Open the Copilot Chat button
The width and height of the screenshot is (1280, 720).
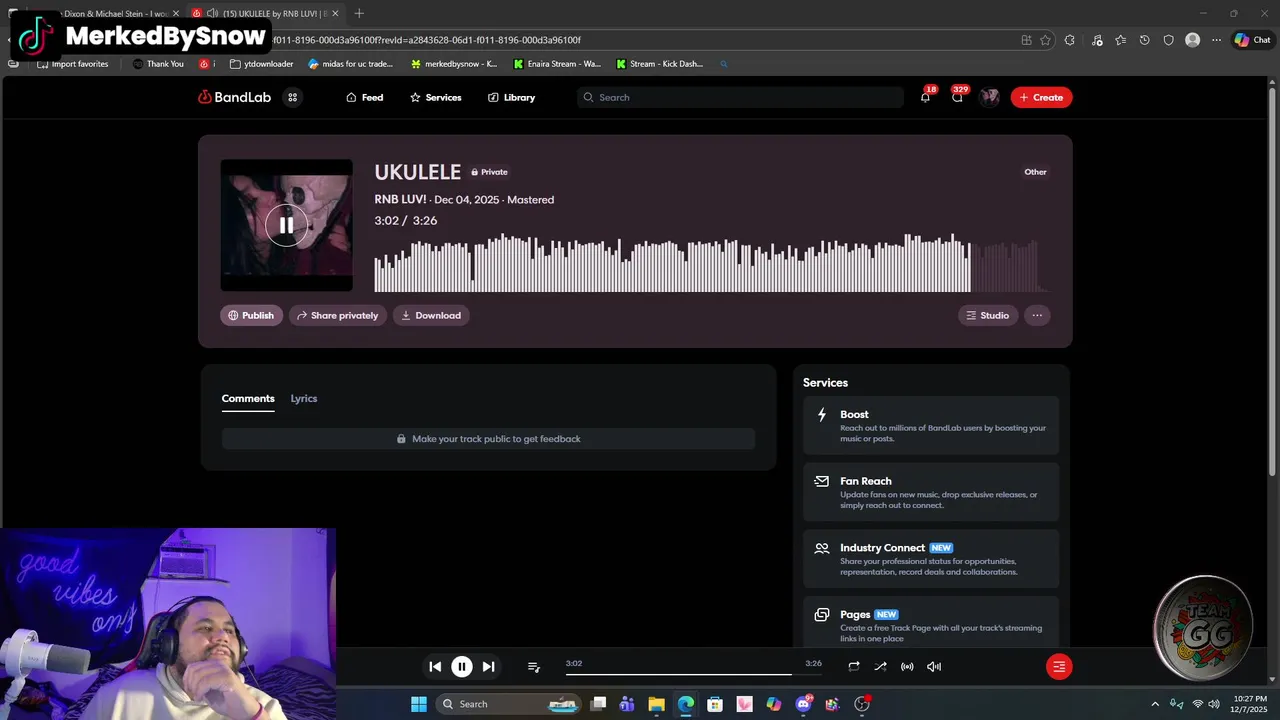1253,40
